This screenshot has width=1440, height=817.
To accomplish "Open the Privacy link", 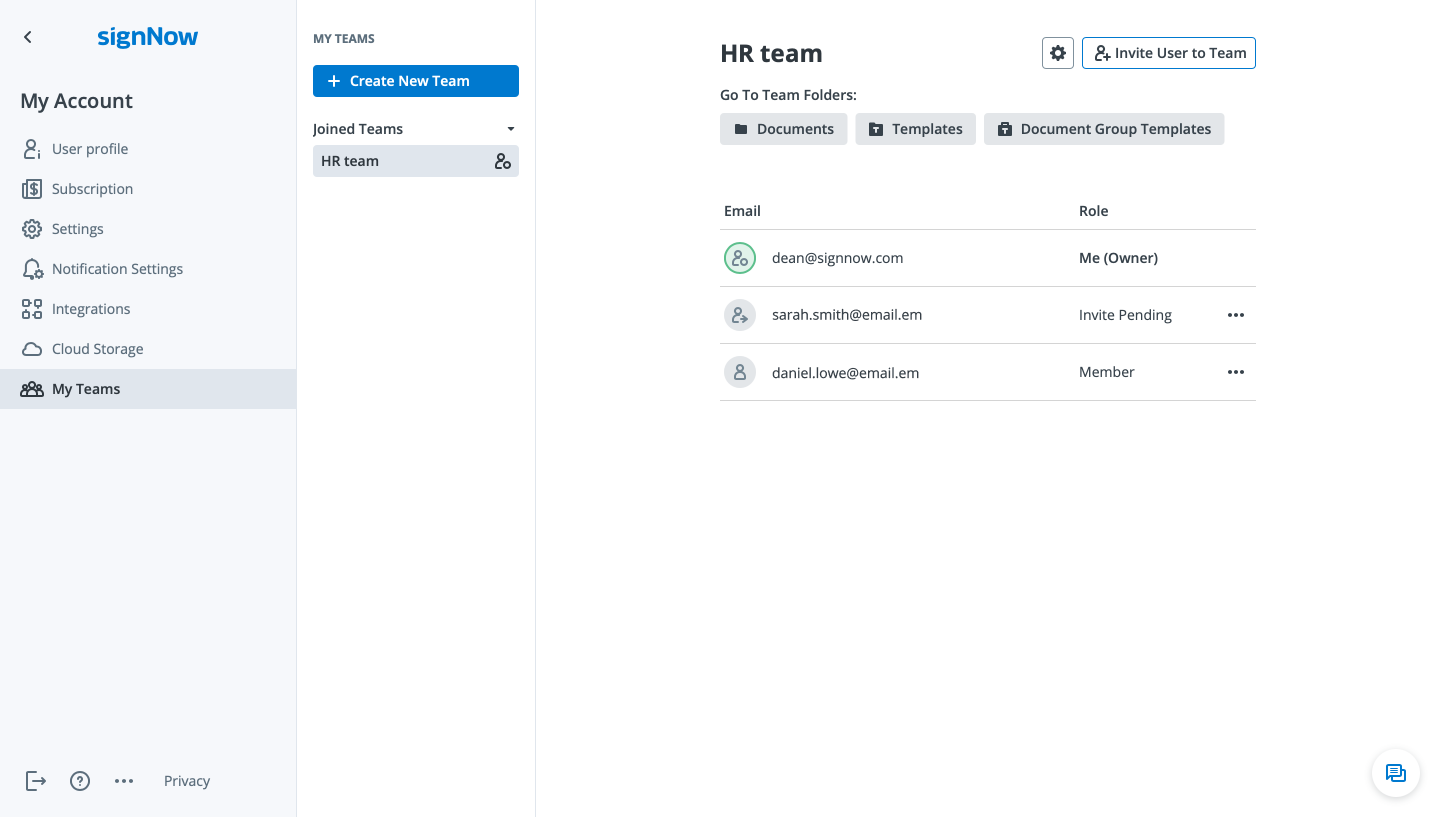I will [187, 781].
